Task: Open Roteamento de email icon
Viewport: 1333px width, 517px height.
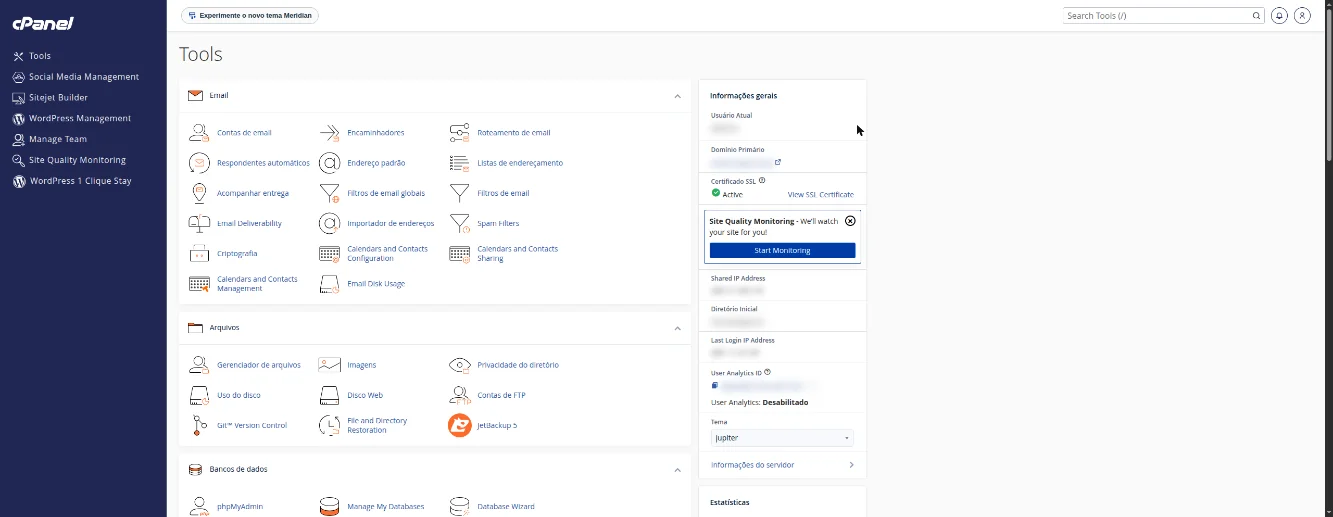Action: click(x=459, y=132)
